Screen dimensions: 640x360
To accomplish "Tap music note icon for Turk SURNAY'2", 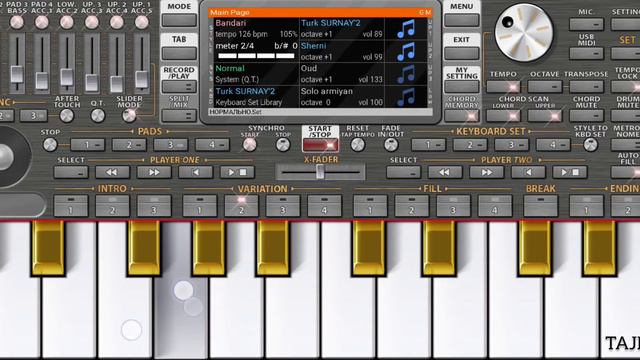I will coord(406,29).
